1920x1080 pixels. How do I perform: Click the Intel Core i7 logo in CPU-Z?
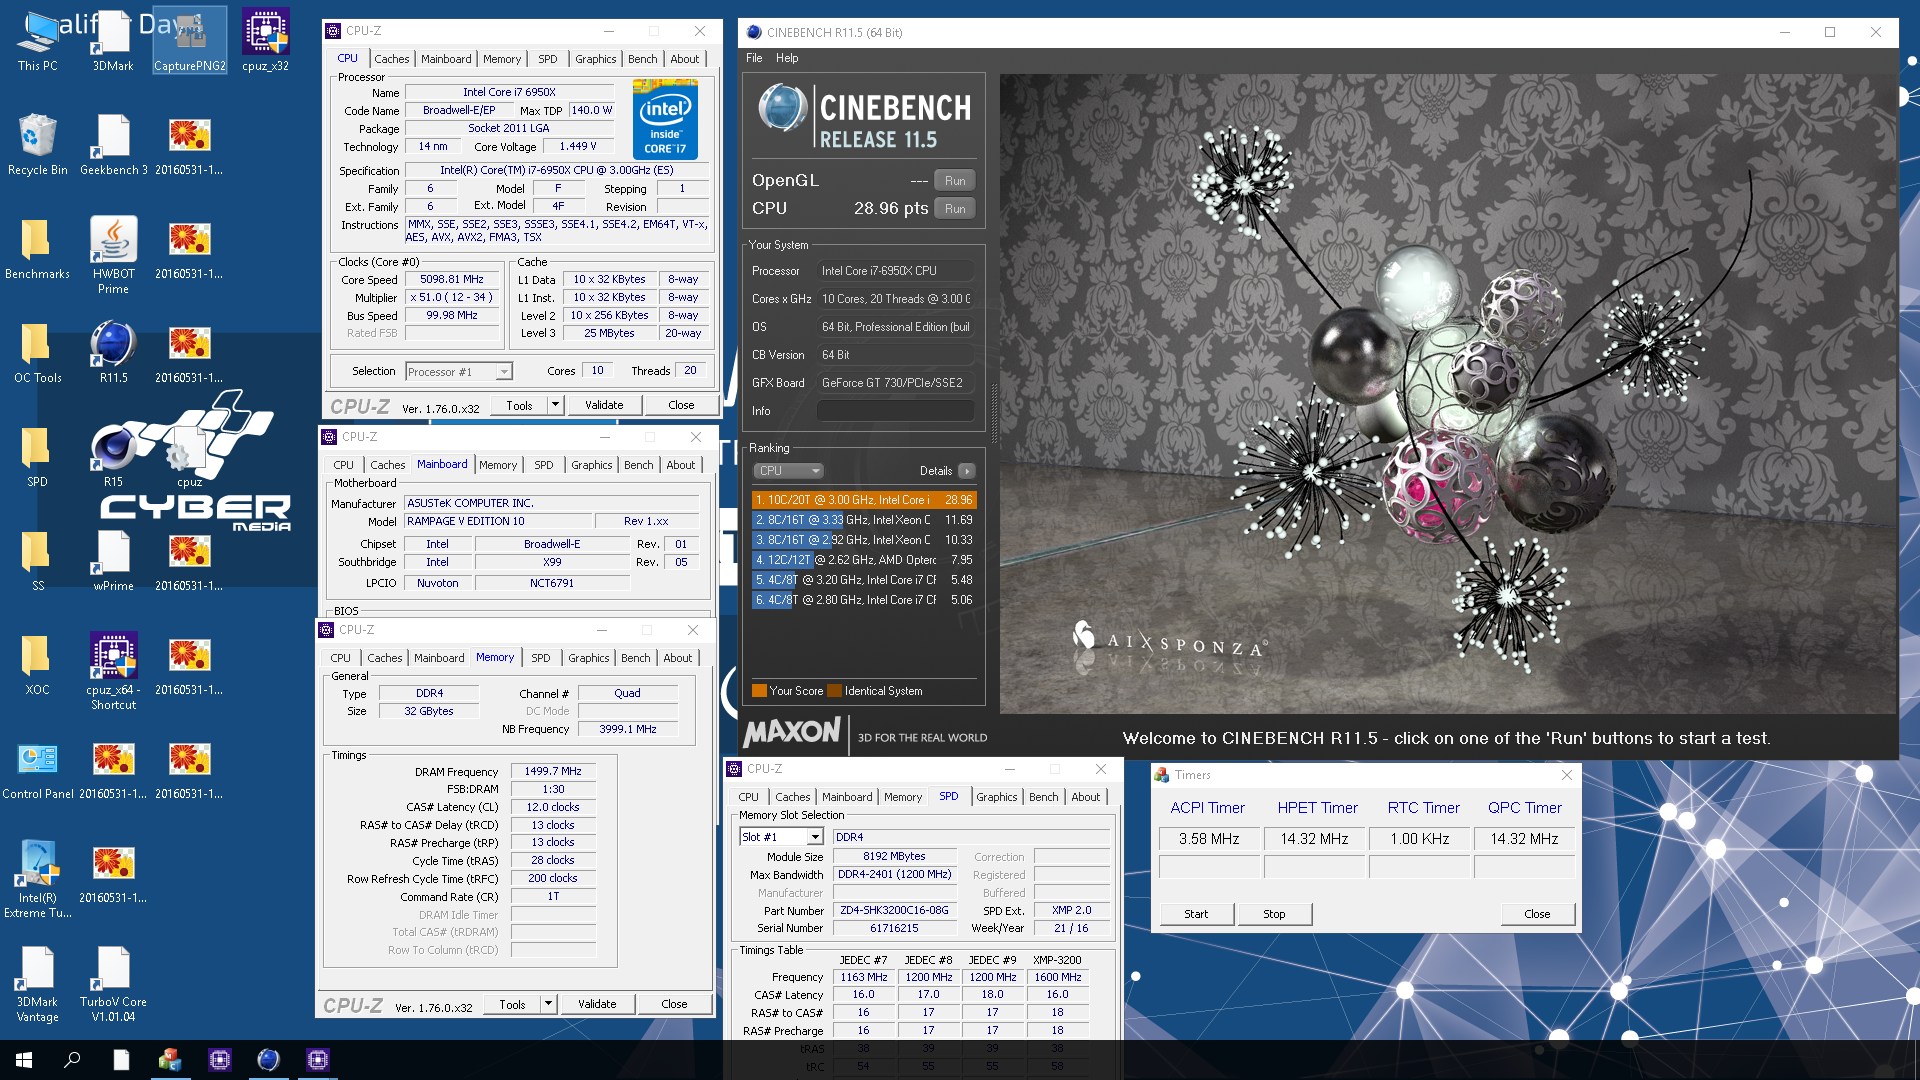(665, 121)
